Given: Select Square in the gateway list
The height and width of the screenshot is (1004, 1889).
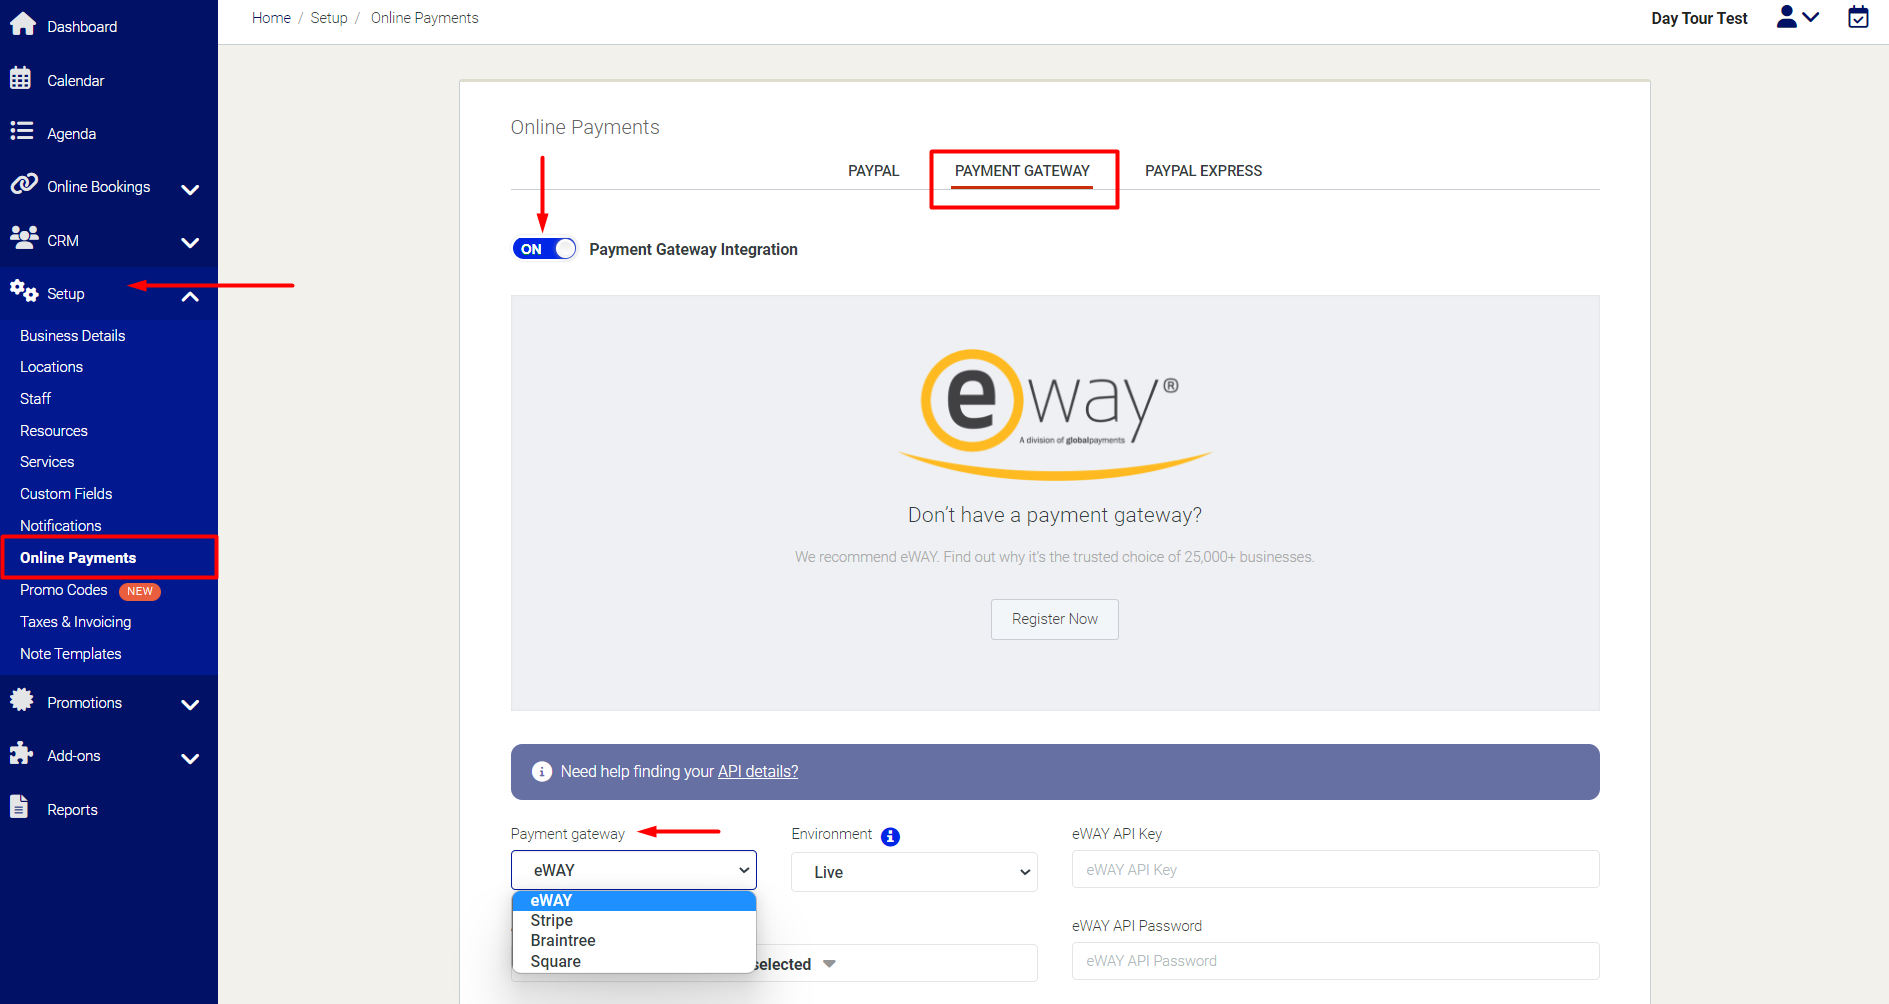Looking at the screenshot, I should pyautogui.click(x=634, y=962).
